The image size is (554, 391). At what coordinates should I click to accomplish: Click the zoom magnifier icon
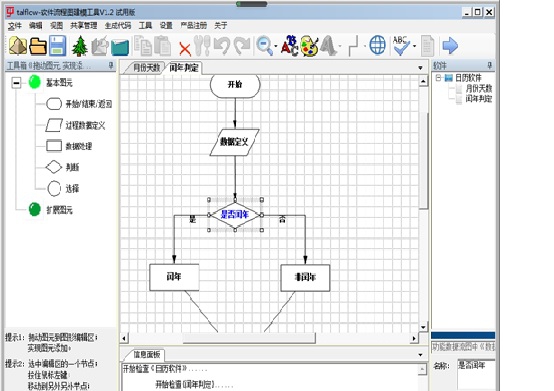click(264, 46)
